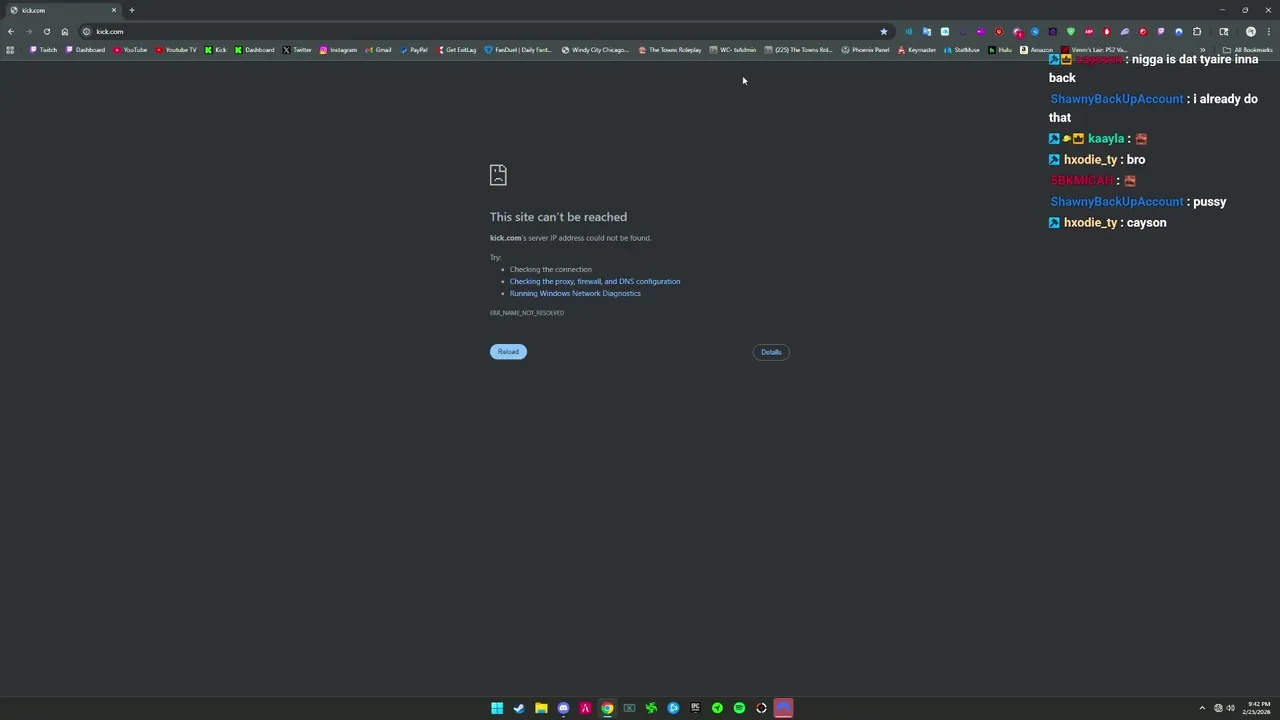Open the FanDuel Daily Fantasy bookmark
This screenshot has width=1280, height=720.
[518, 50]
